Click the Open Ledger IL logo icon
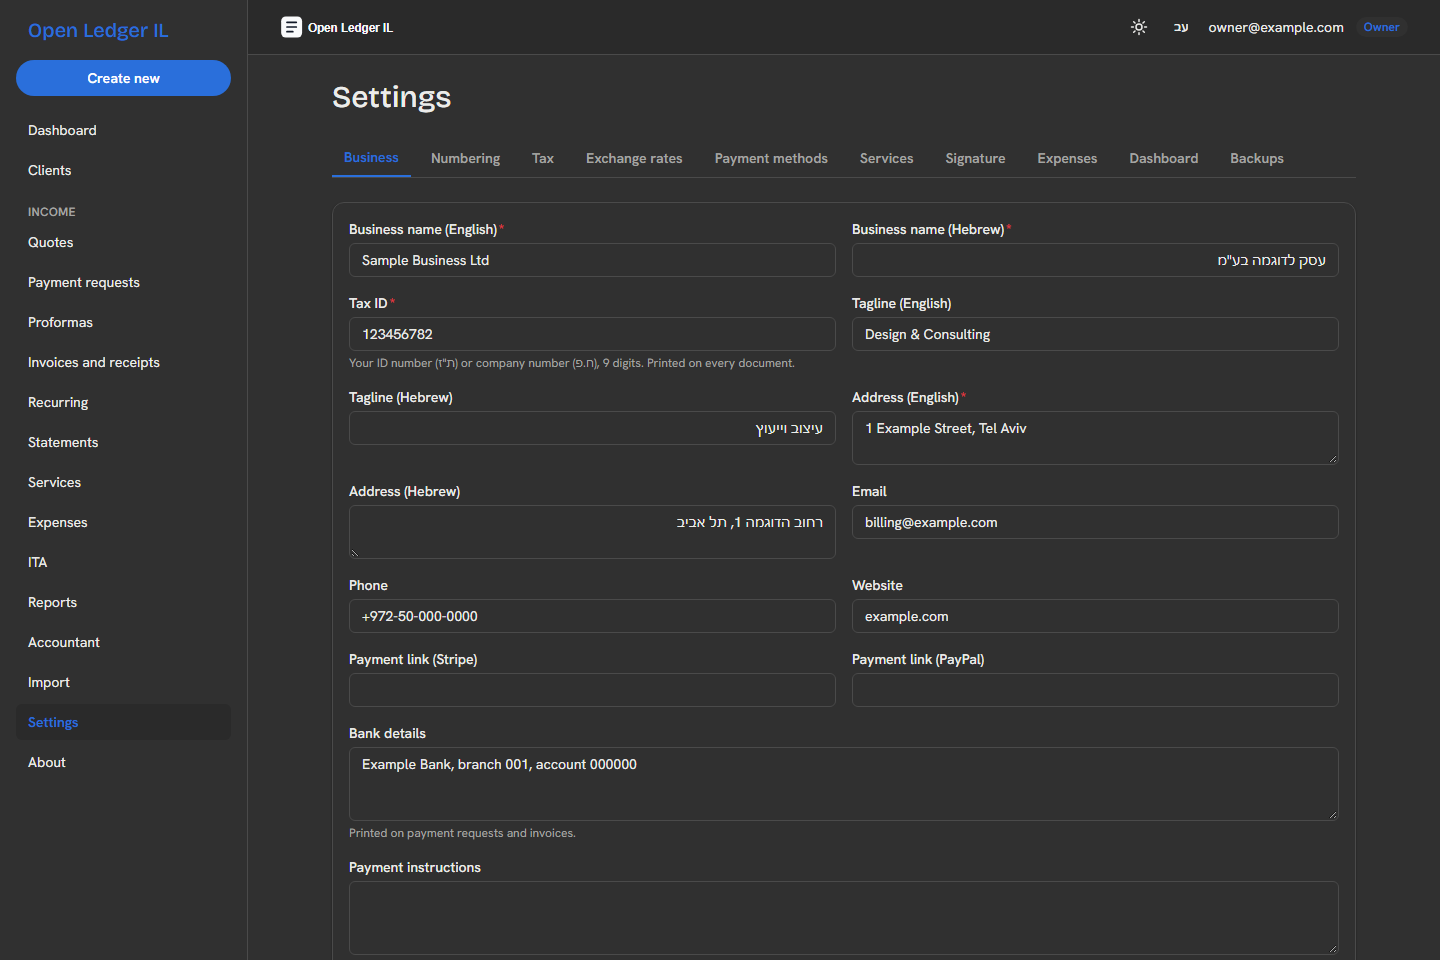The height and width of the screenshot is (960, 1440). pos(291,27)
